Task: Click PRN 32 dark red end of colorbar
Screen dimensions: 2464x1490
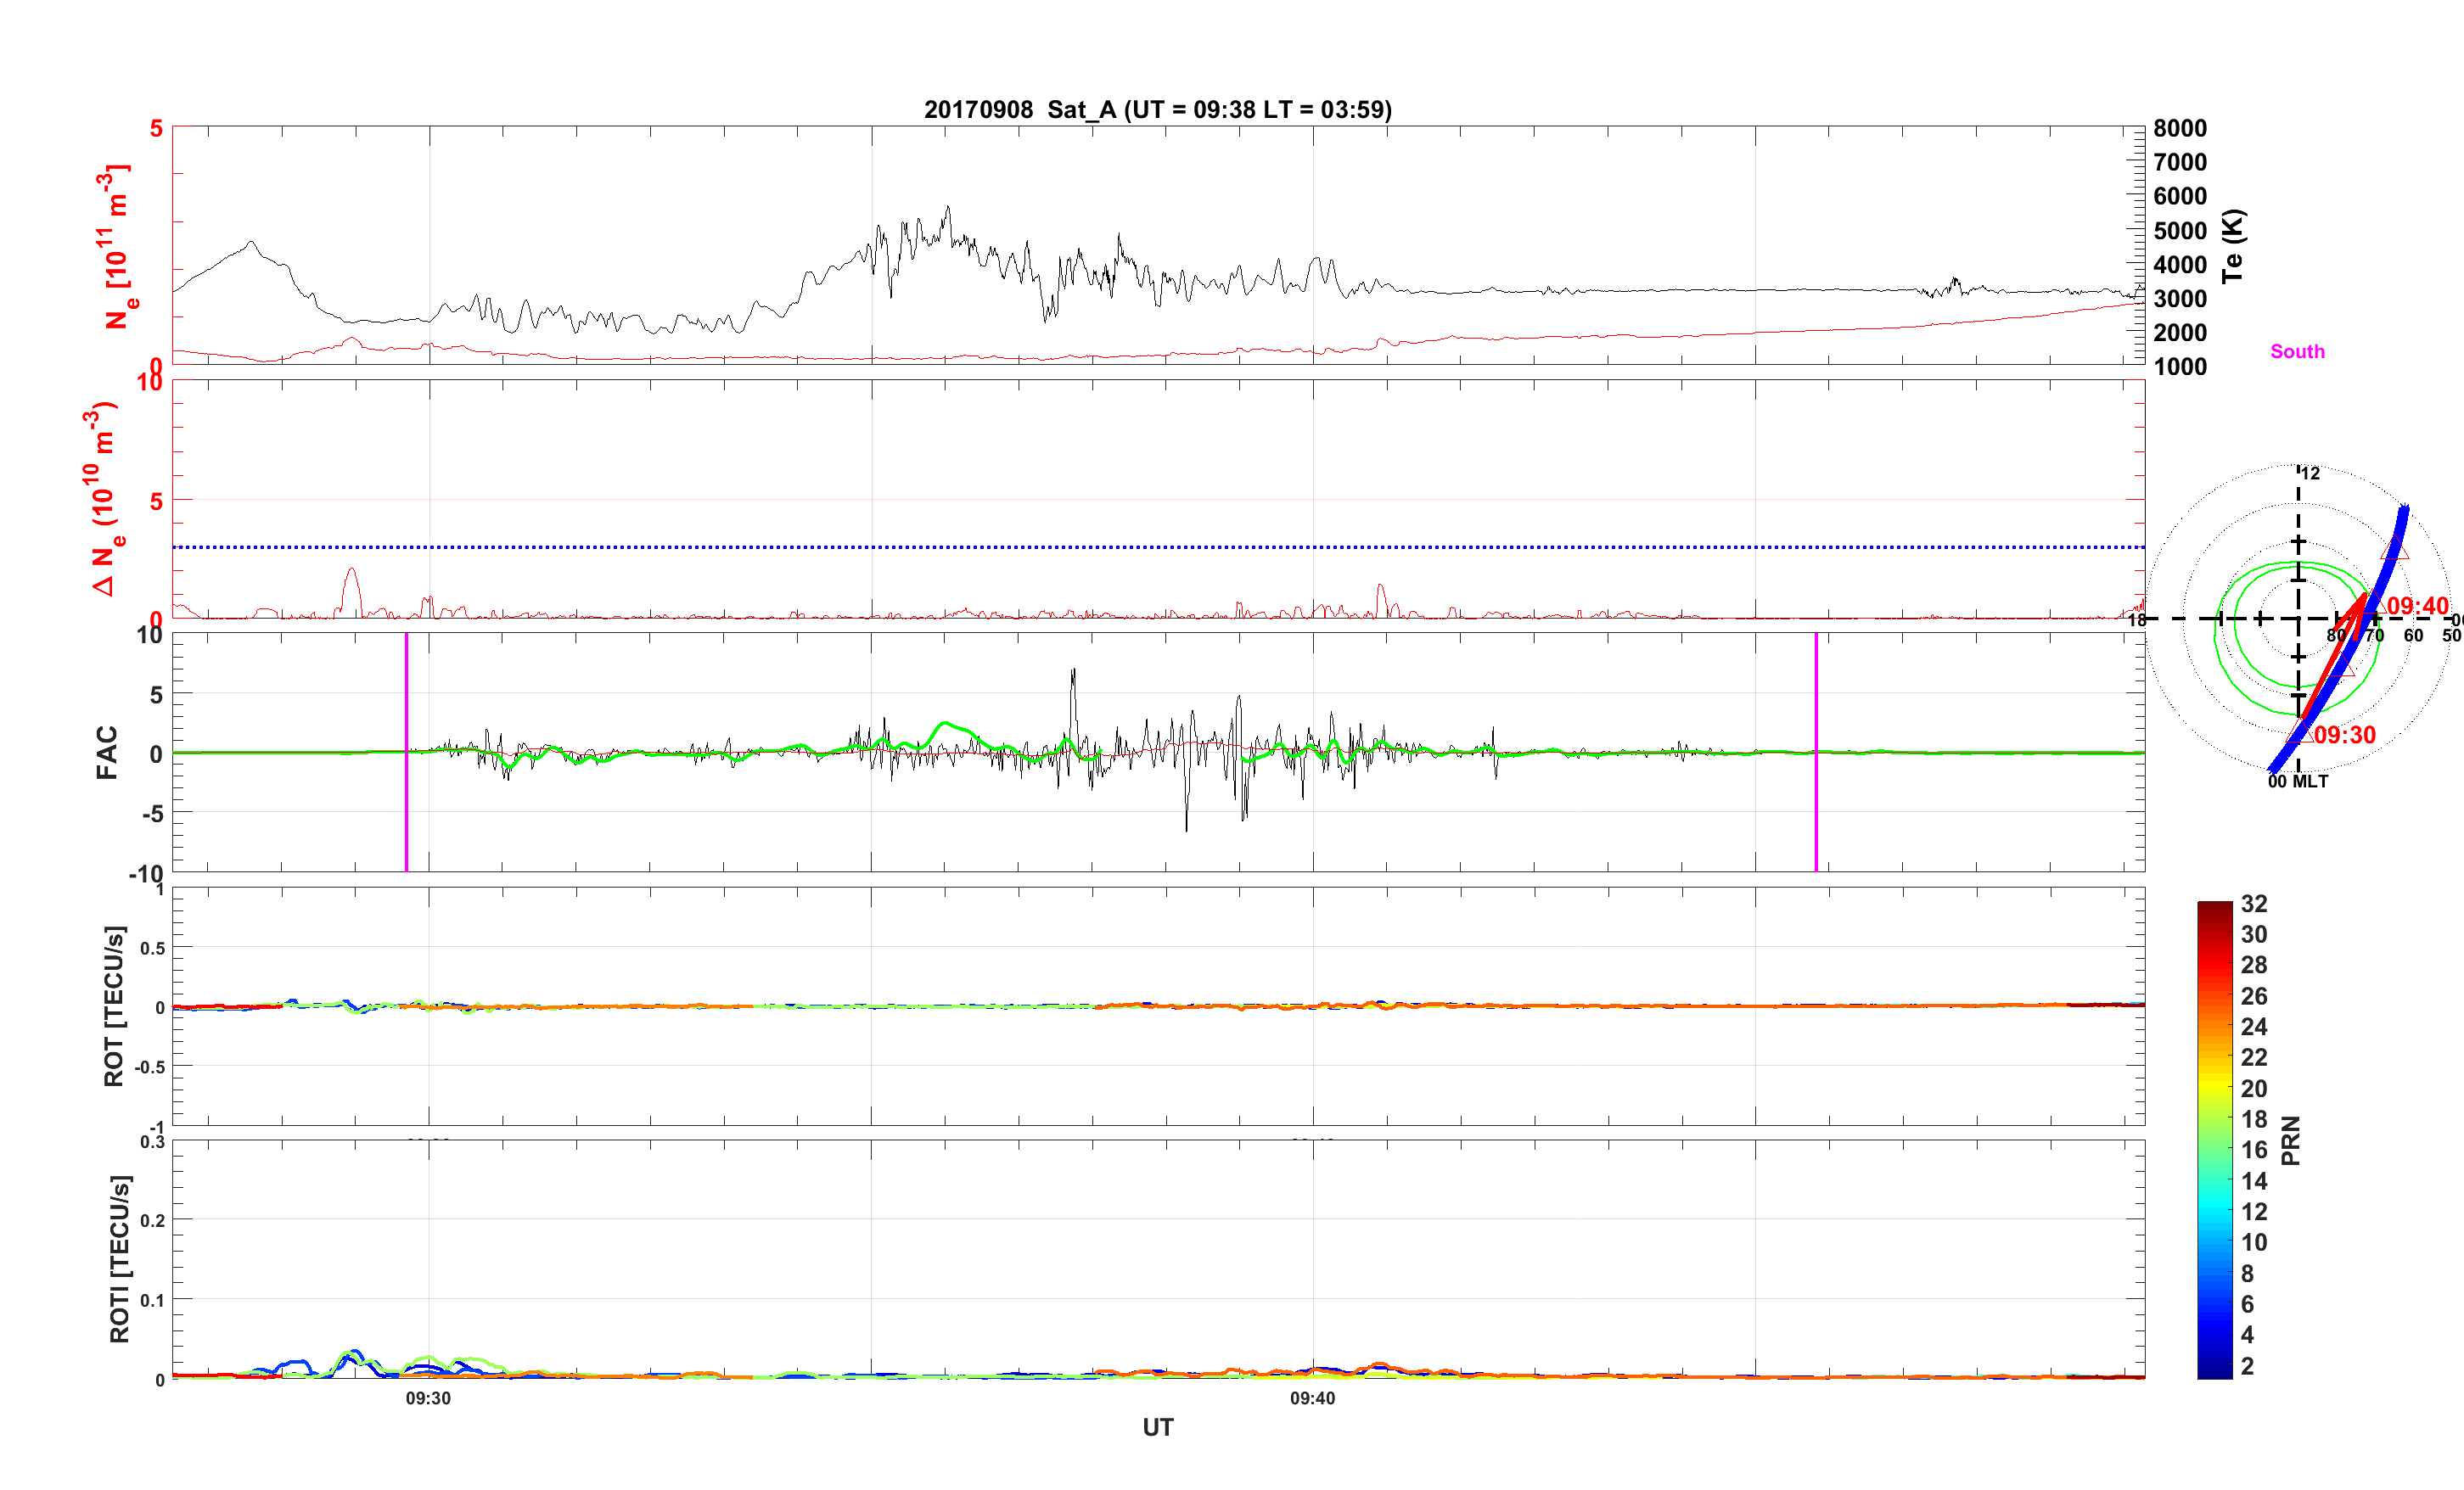Action: 2214,907
